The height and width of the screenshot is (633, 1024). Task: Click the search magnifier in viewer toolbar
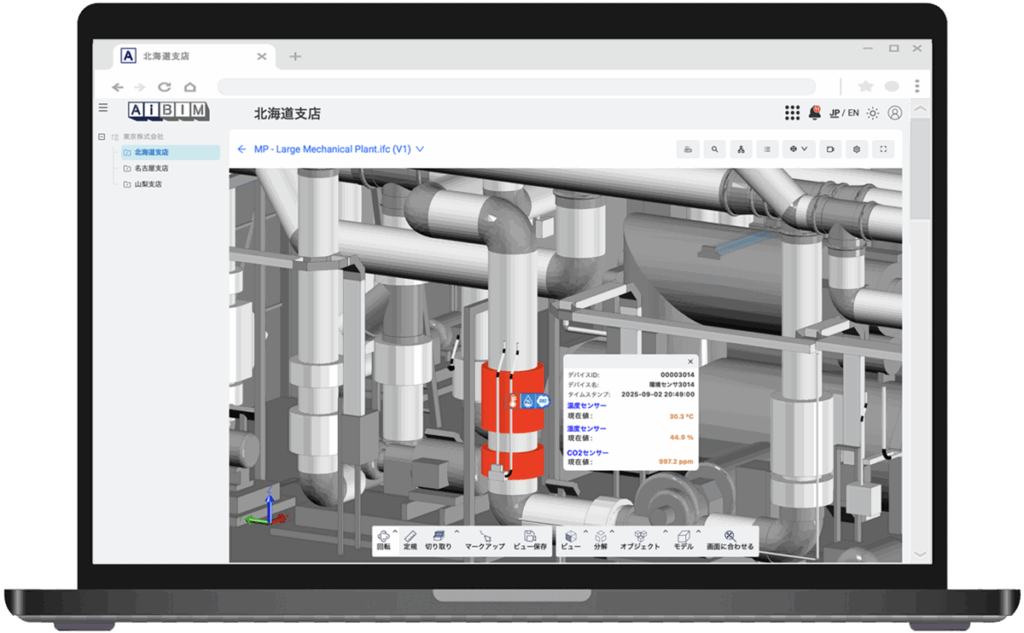click(714, 149)
